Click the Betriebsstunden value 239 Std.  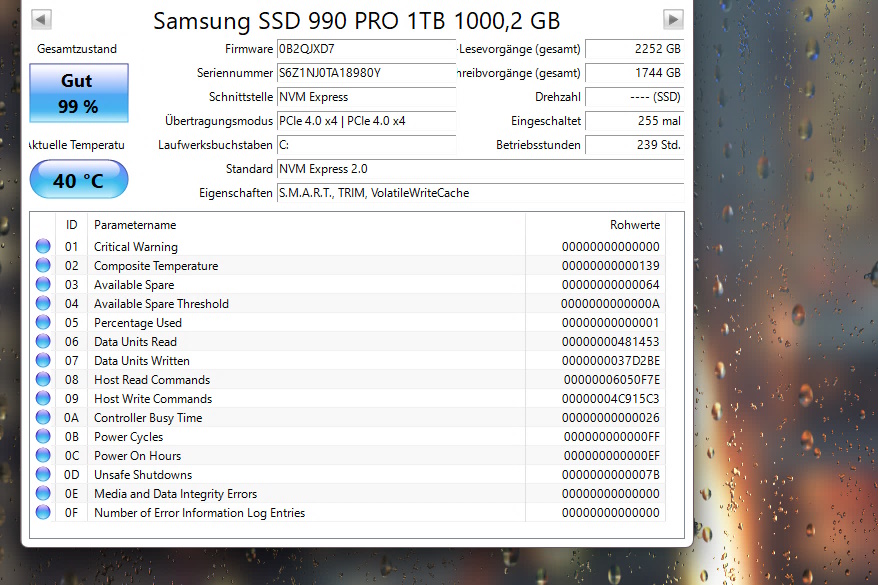point(634,146)
